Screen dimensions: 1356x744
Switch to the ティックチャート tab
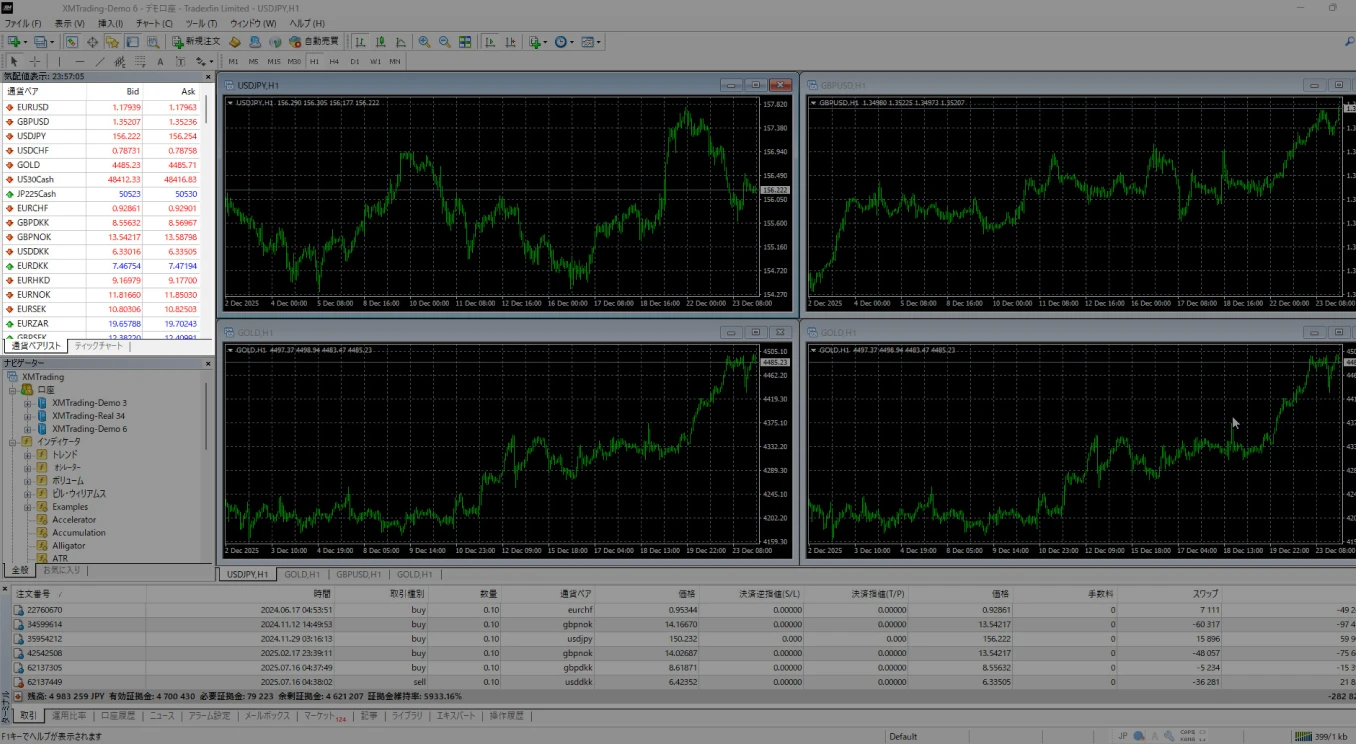click(x=100, y=344)
